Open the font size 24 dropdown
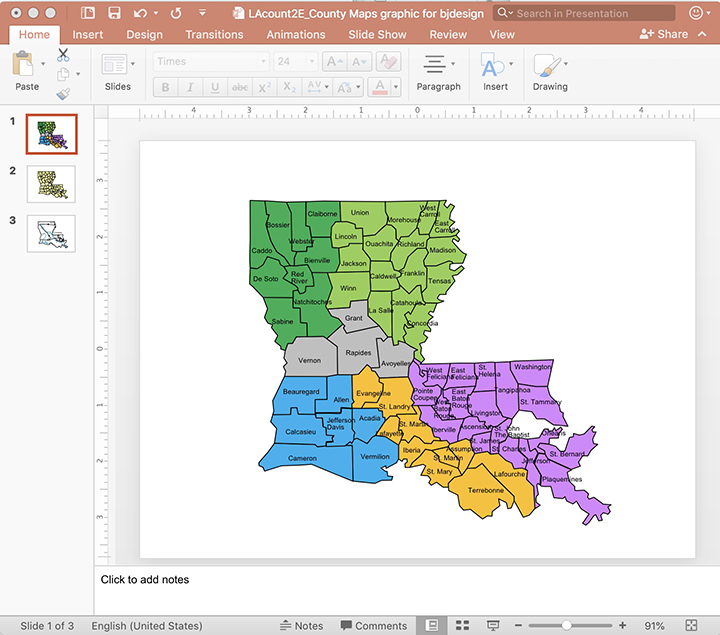720x635 pixels. click(312, 62)
